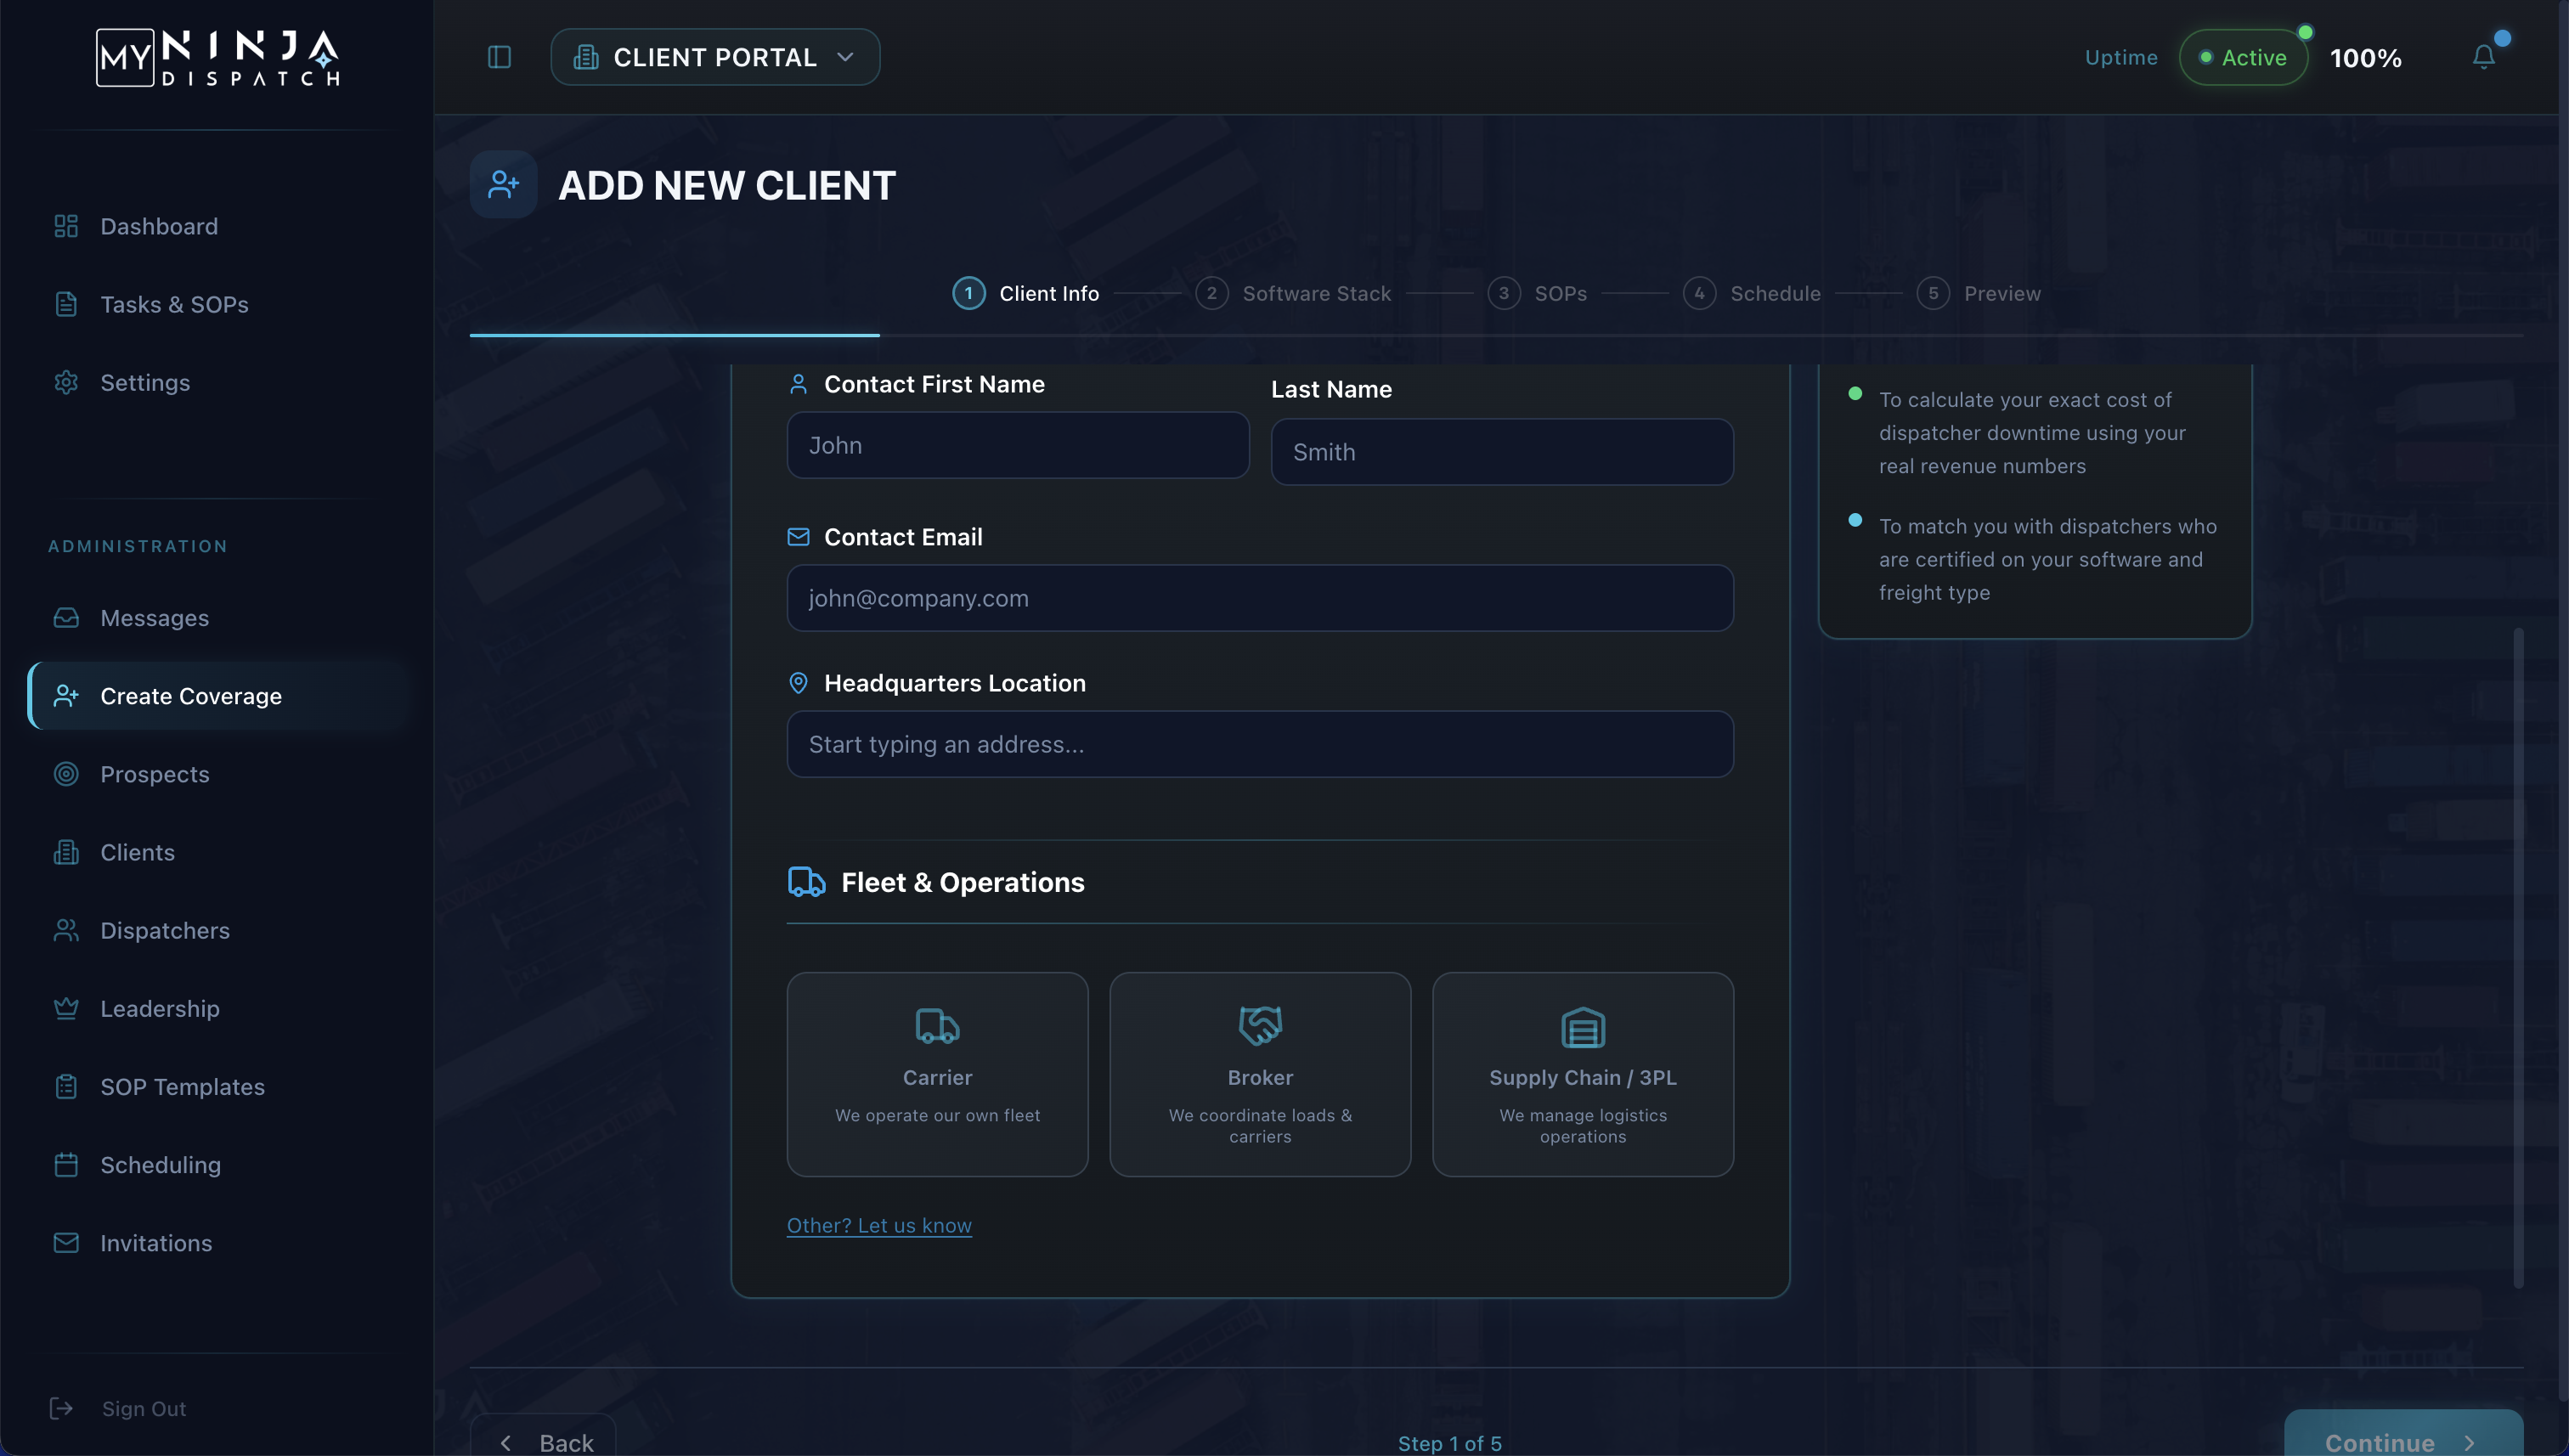2569x1456 pixels.
Task: Click the Contact Email input field
Action: [x=1259, y=598]
